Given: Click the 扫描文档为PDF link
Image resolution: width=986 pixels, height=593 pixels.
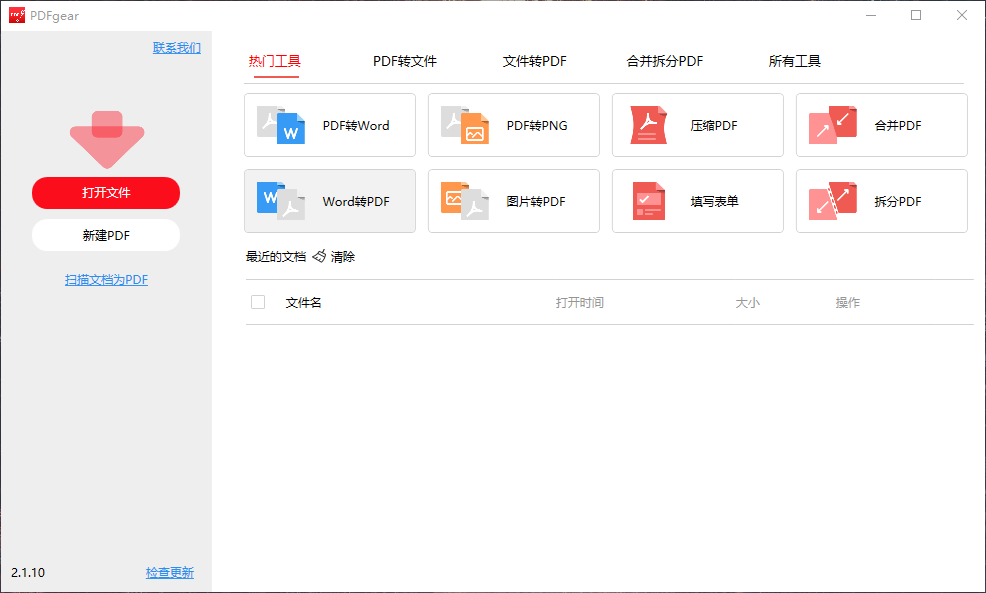Looking at the screenshot, I should [x=105, y=279].
